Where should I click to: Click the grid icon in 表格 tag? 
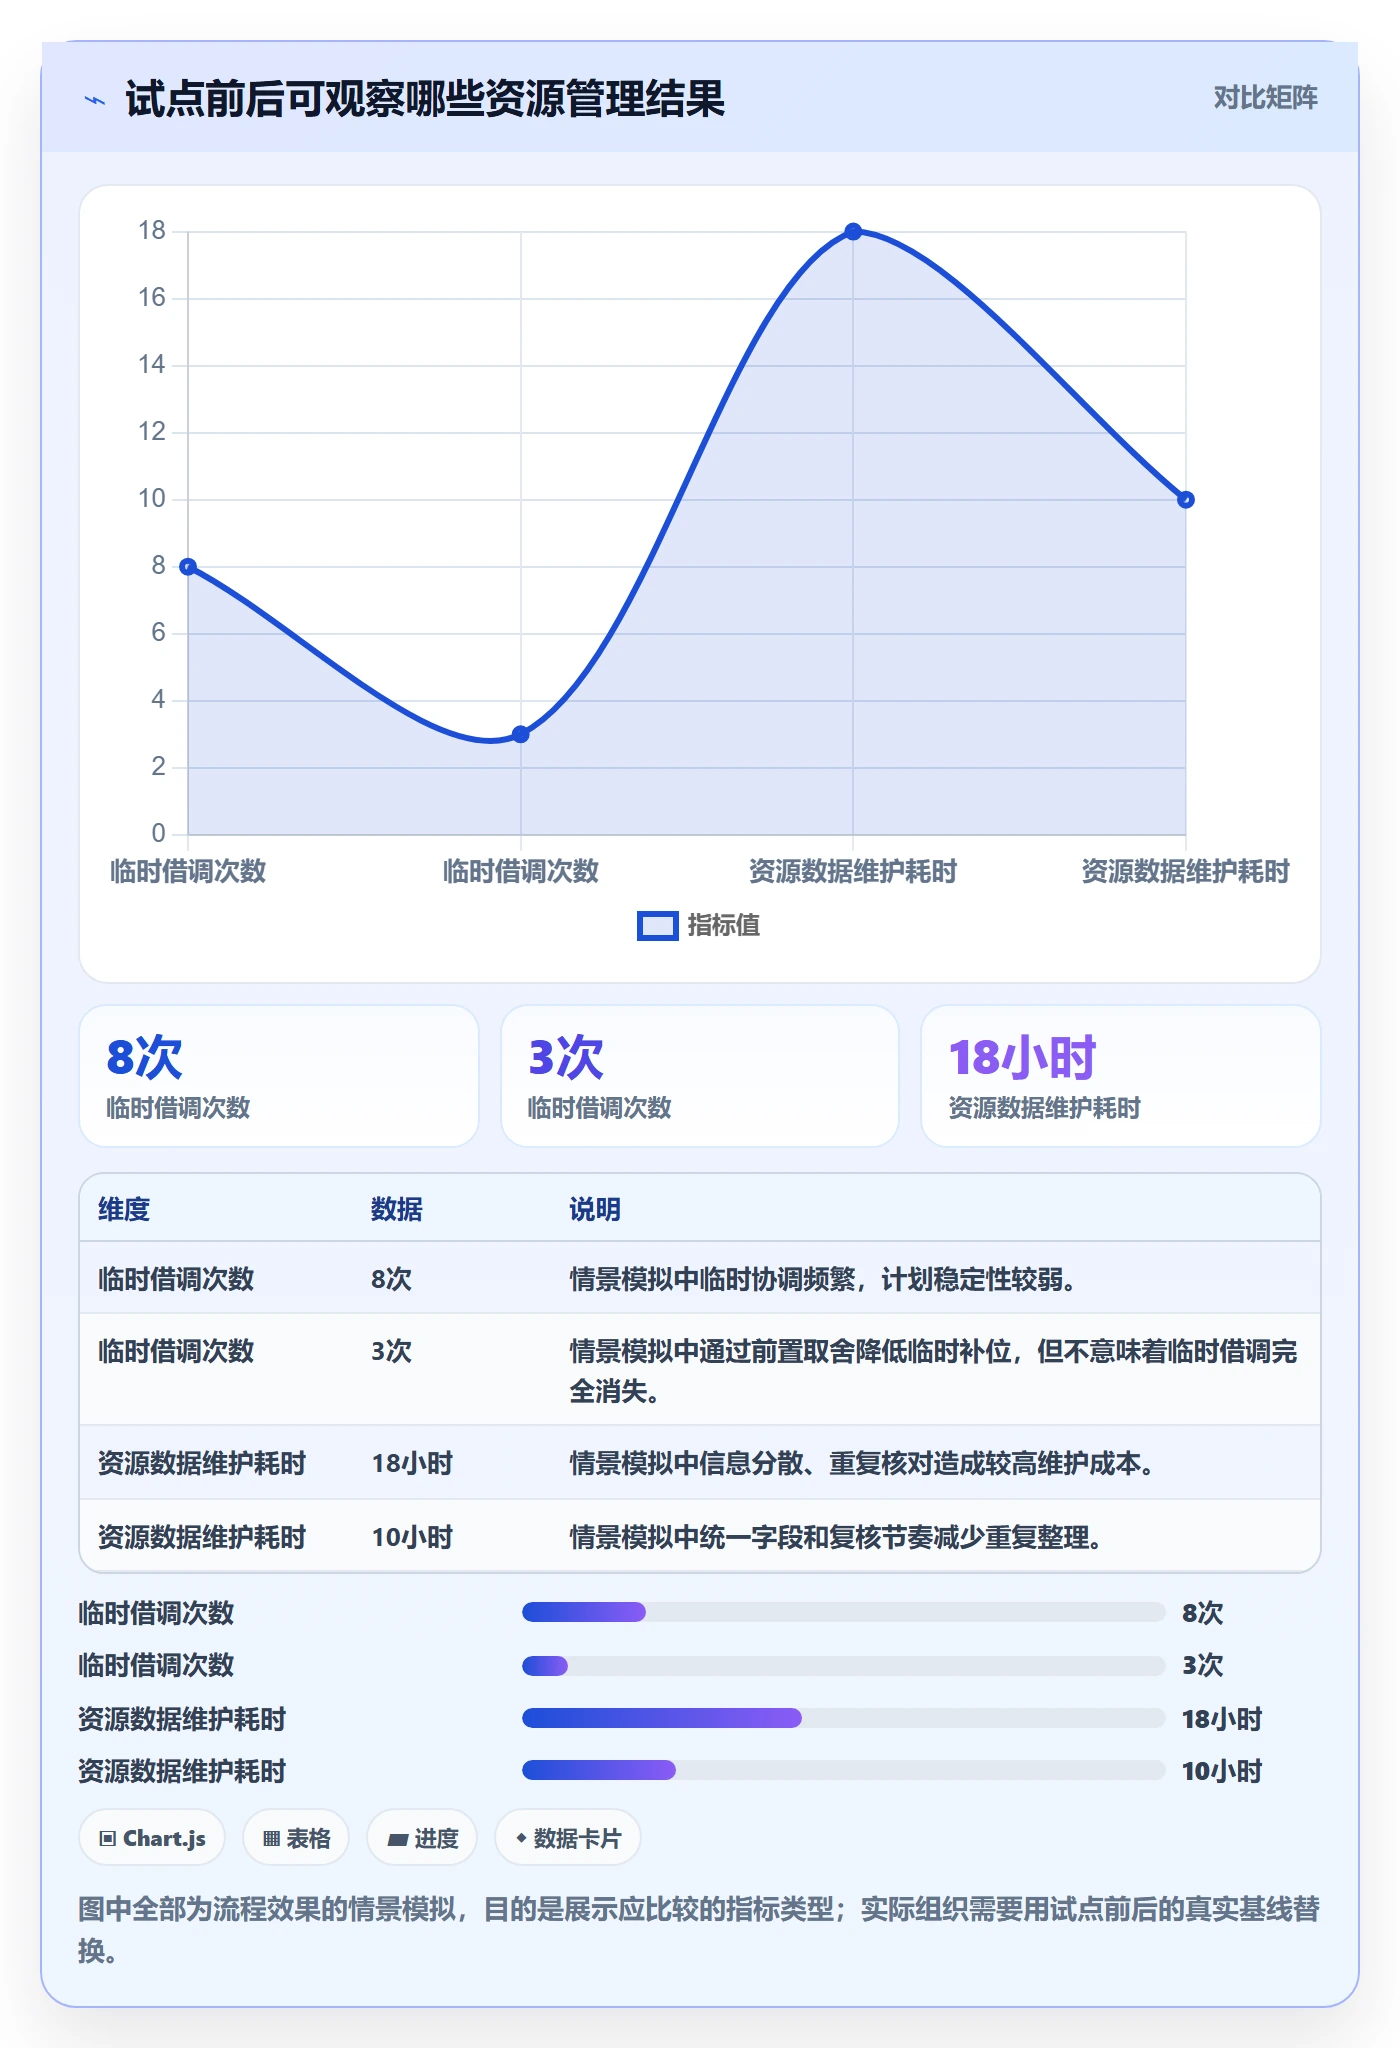tap(271, 1839)
